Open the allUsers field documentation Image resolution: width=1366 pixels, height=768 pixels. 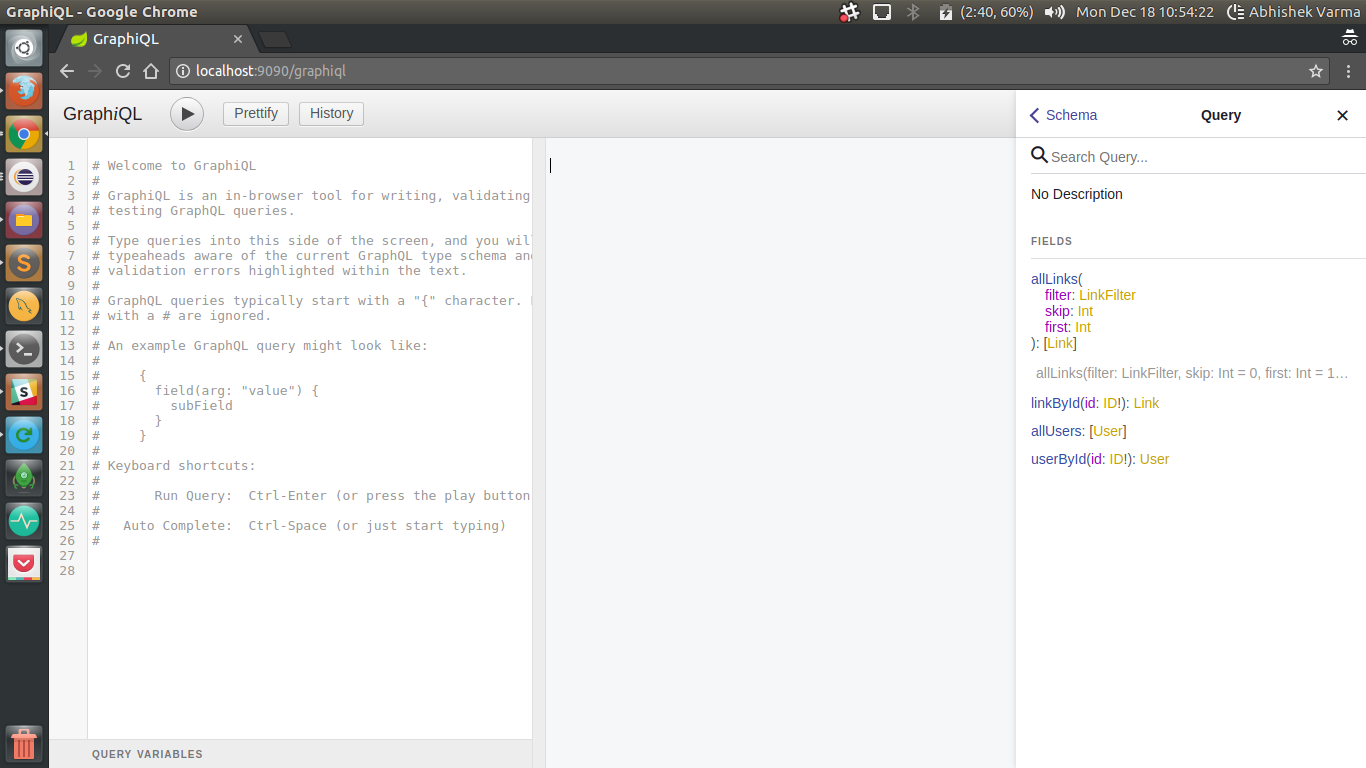click(x=1057, y=431)
